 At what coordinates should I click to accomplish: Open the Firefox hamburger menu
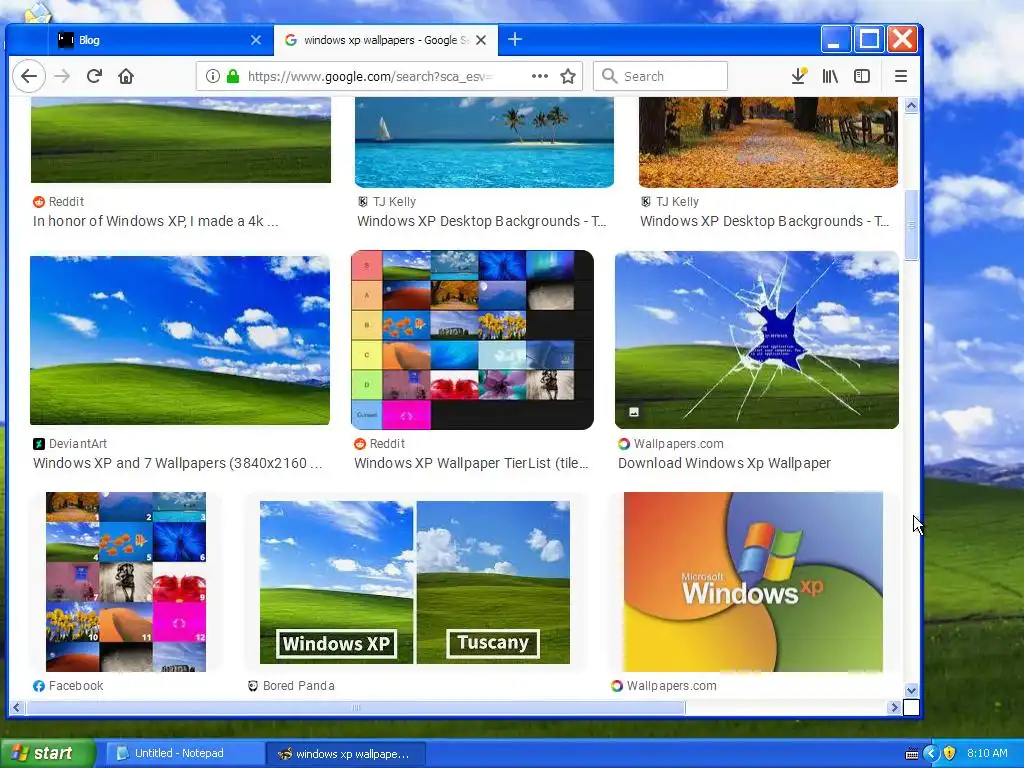point(901,76)
